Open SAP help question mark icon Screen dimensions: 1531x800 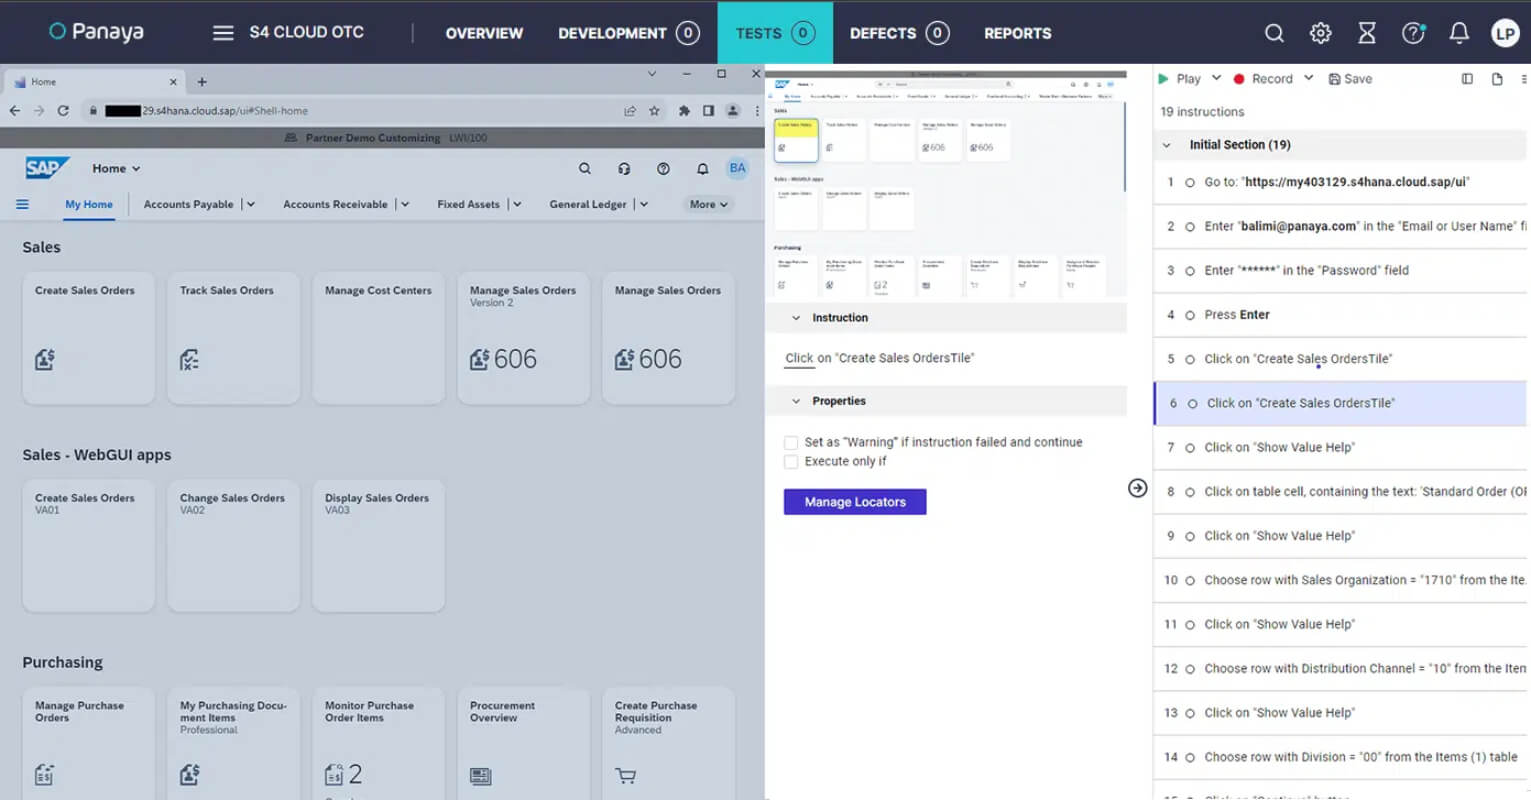click(663, 169)
